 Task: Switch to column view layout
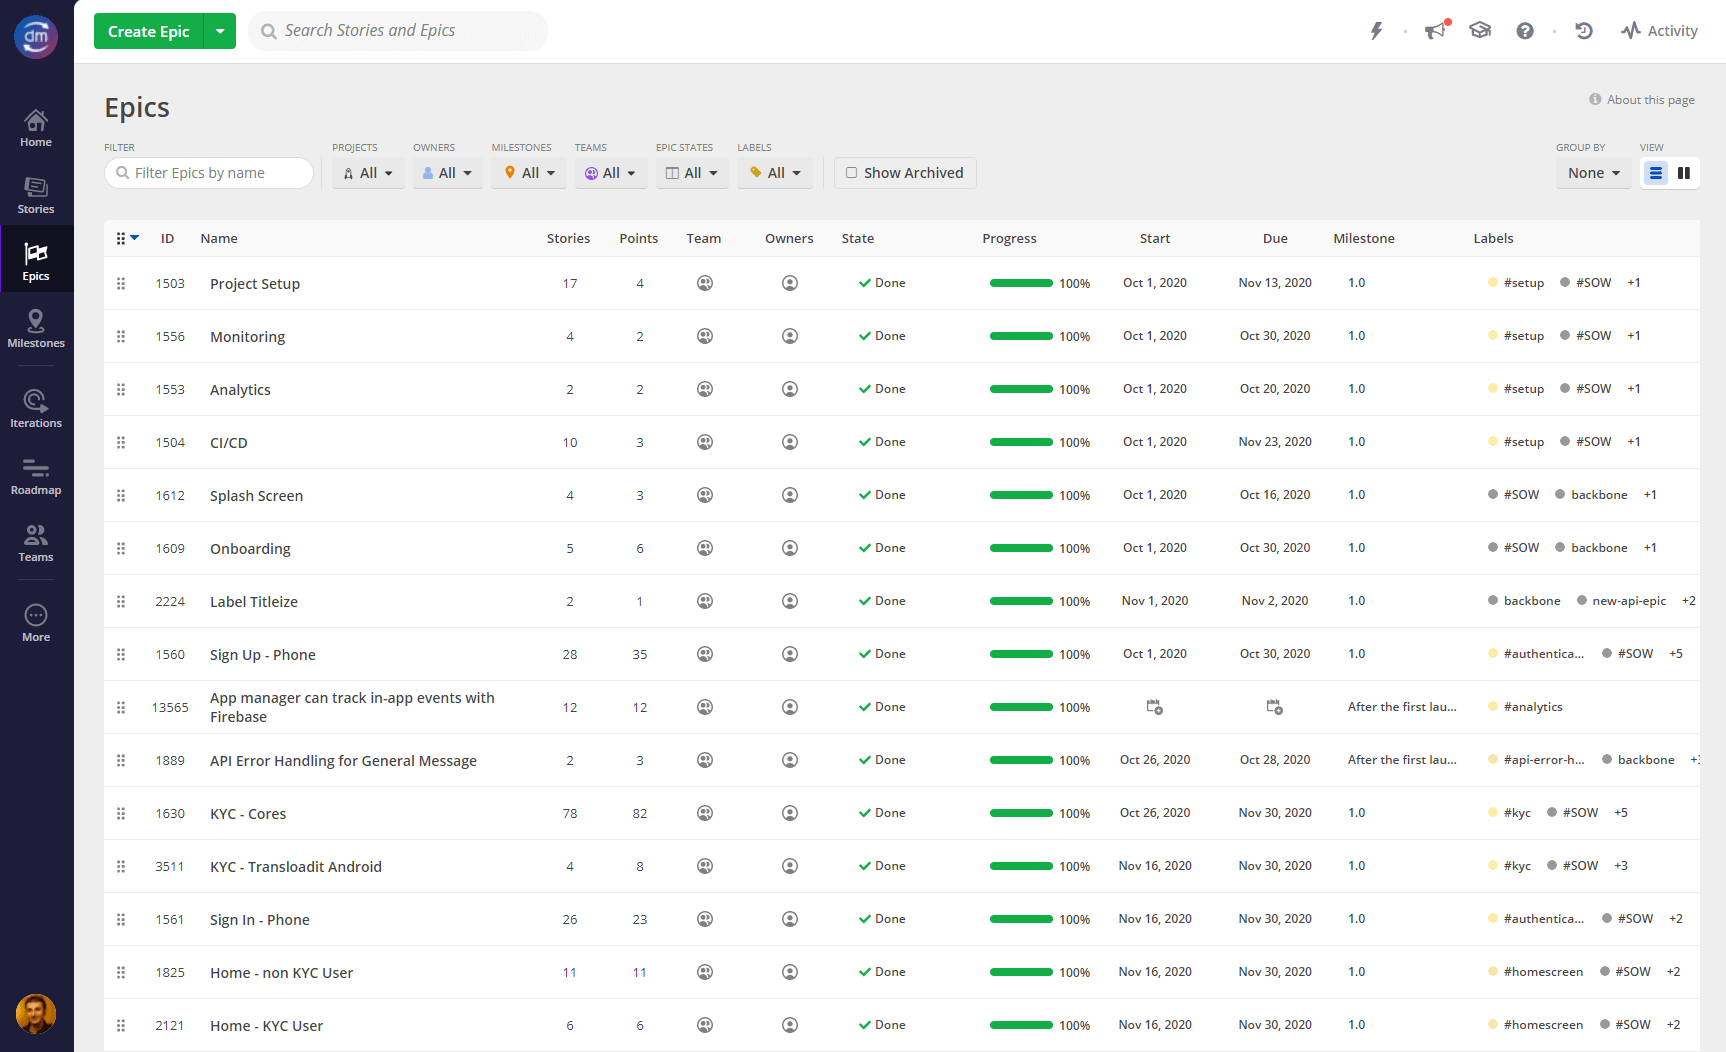coord(1684,173)
